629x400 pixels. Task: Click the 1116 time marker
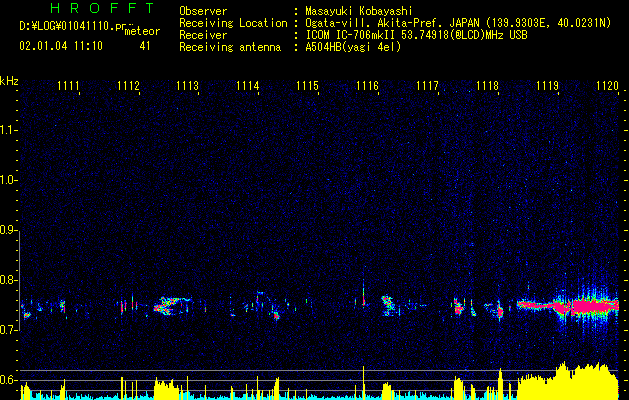[367, 86]
